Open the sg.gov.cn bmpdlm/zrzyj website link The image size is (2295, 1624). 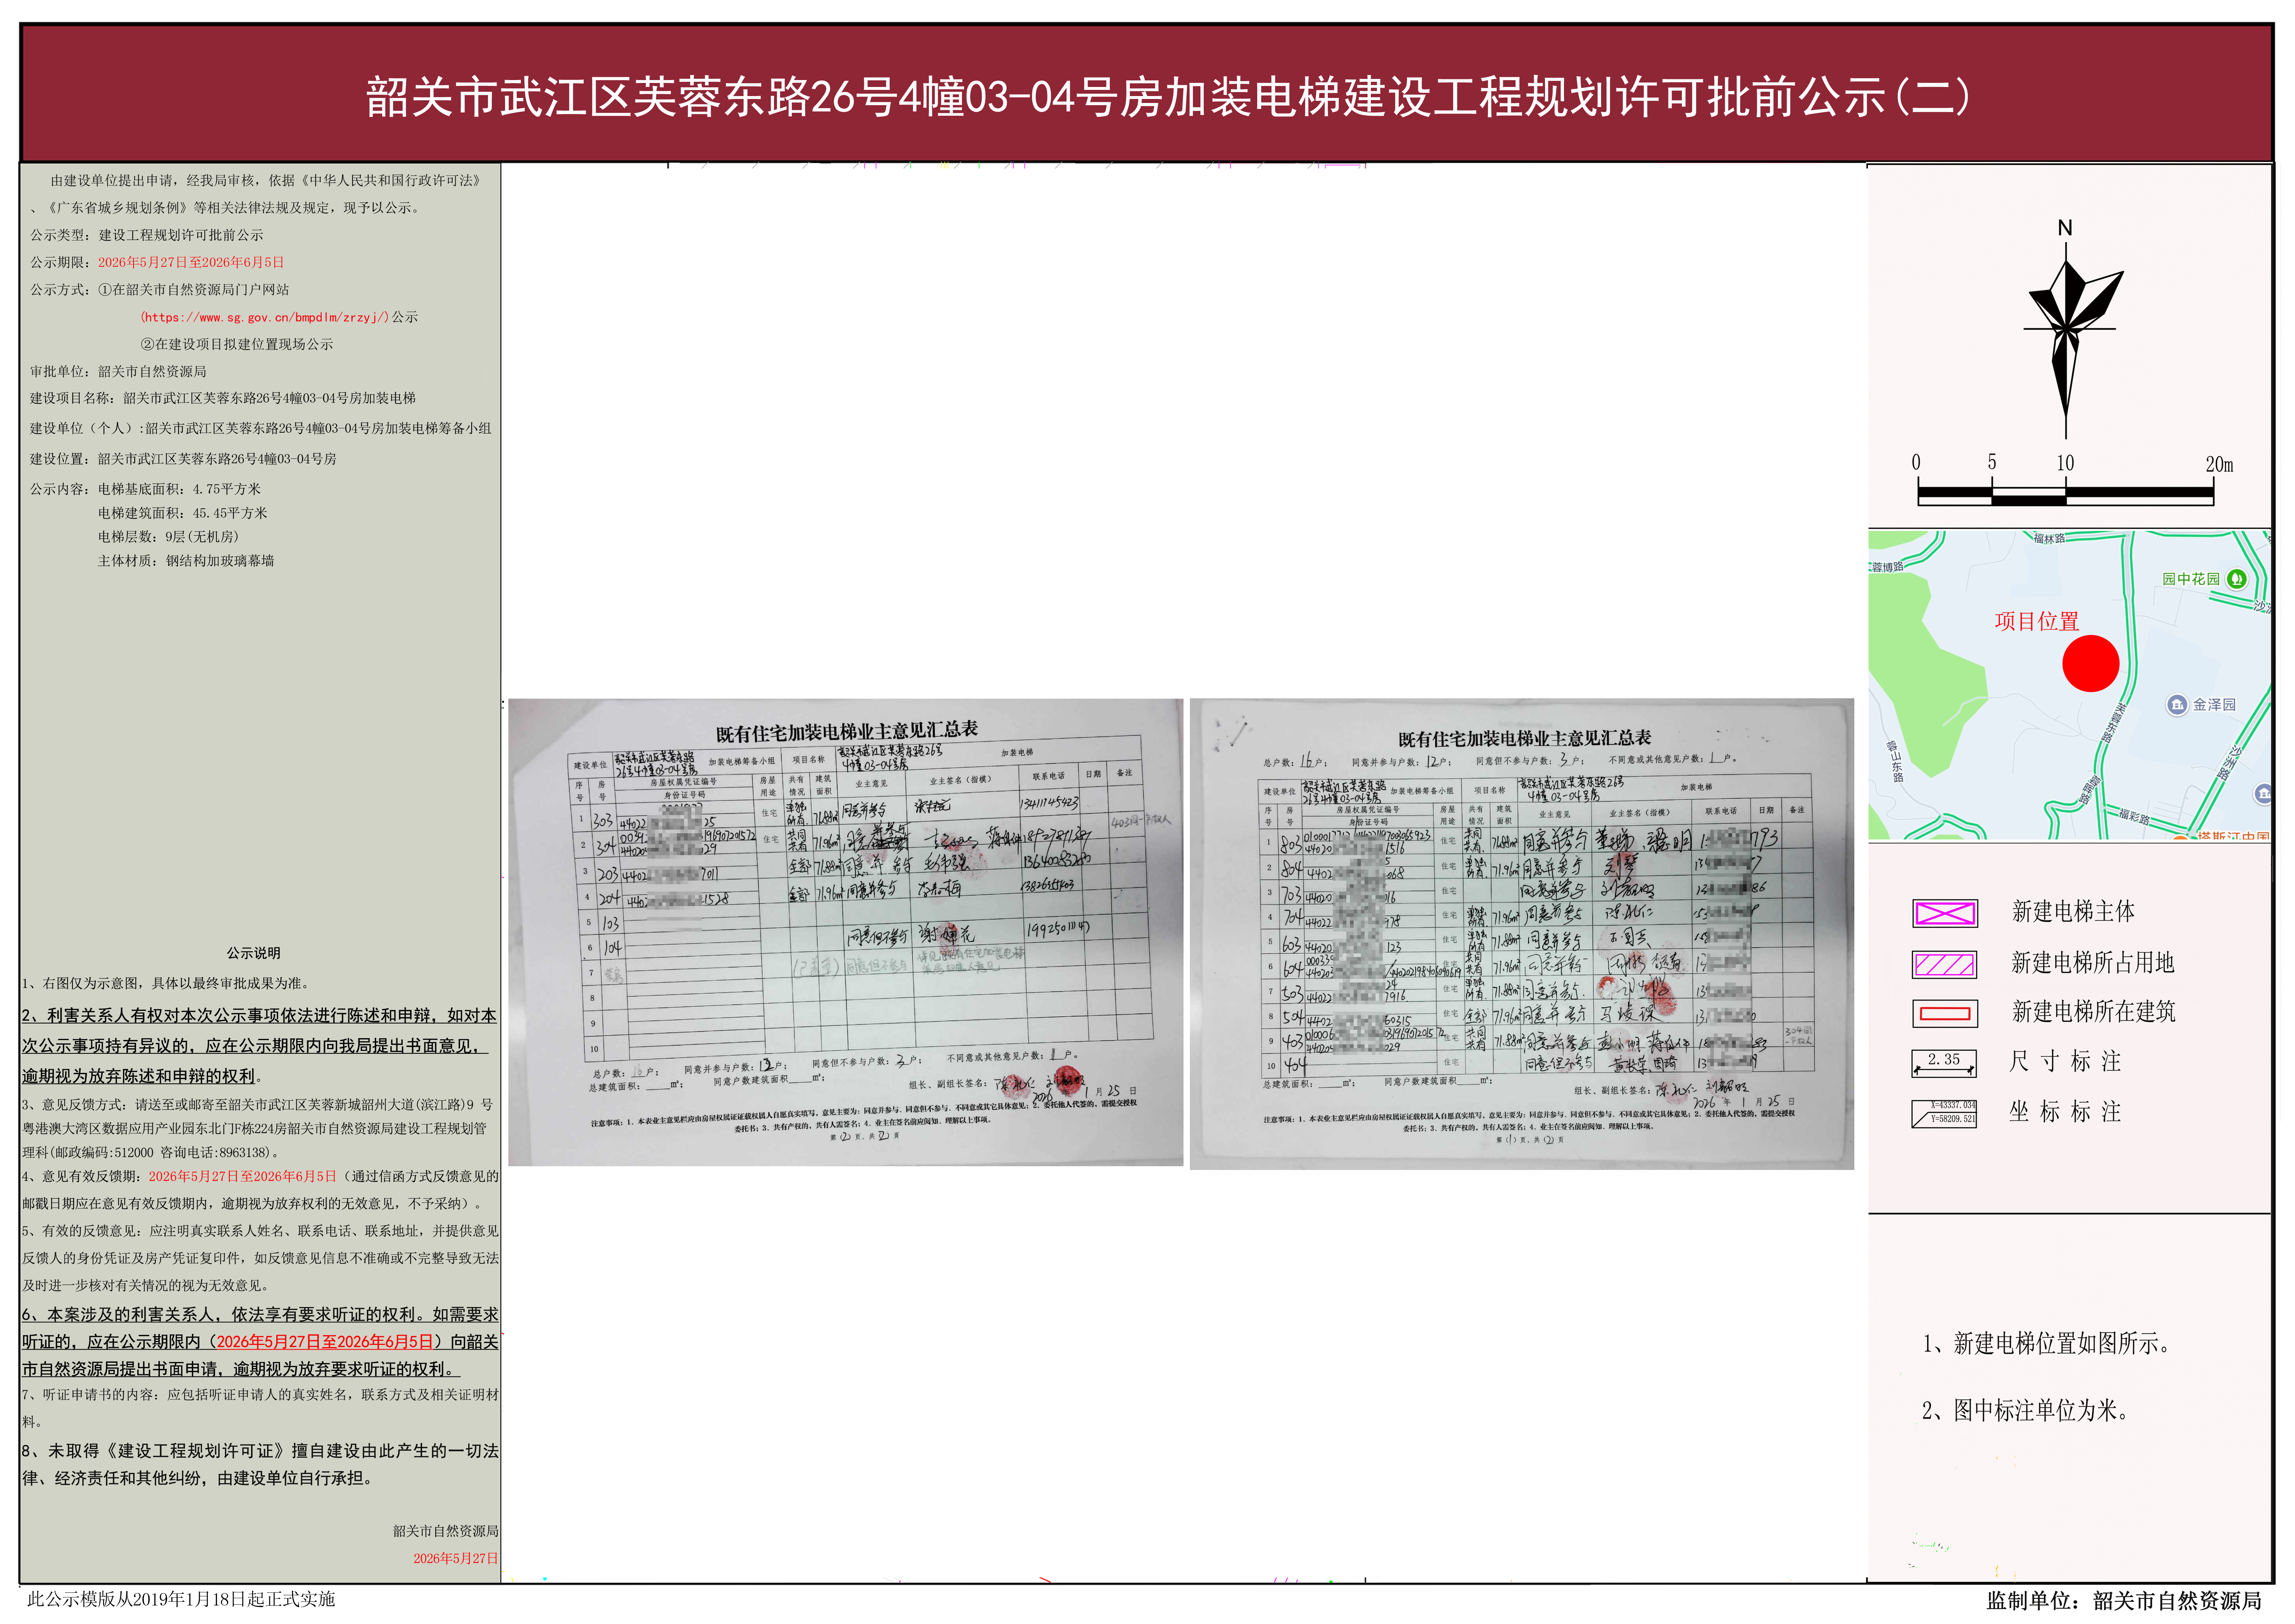(264, 317)
